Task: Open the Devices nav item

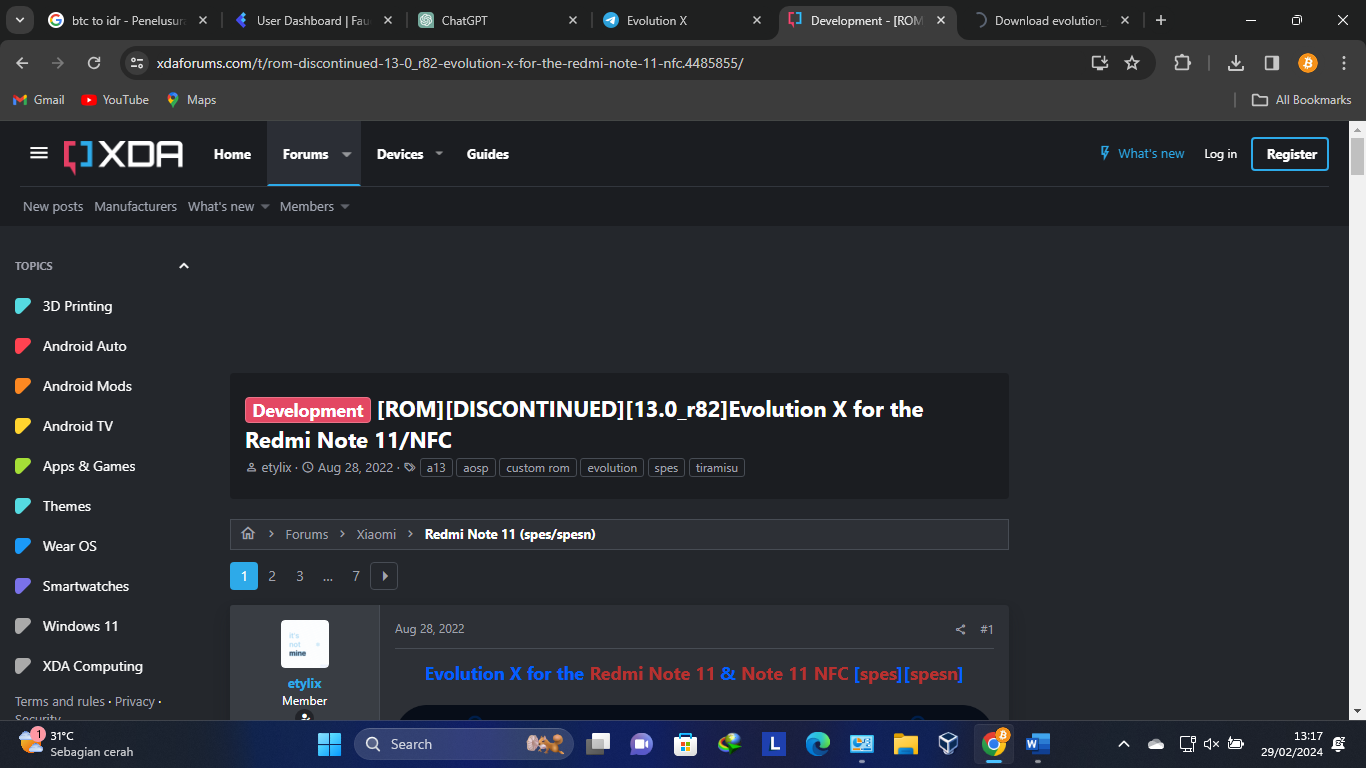Action: pos(400,154)
